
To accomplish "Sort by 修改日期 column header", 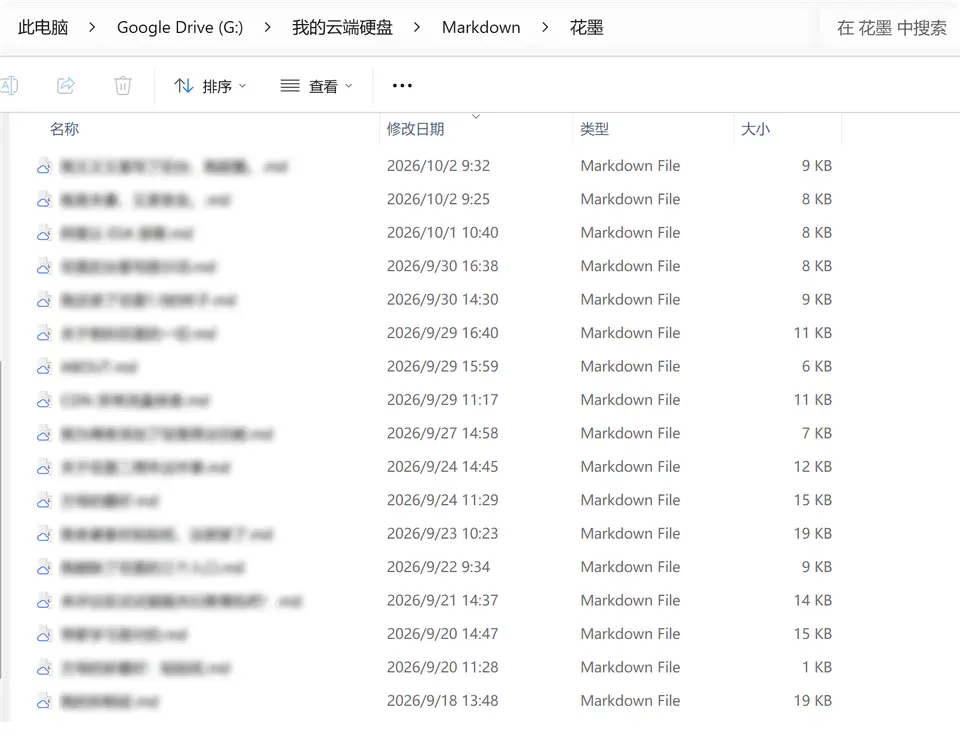I will (415, 129).
